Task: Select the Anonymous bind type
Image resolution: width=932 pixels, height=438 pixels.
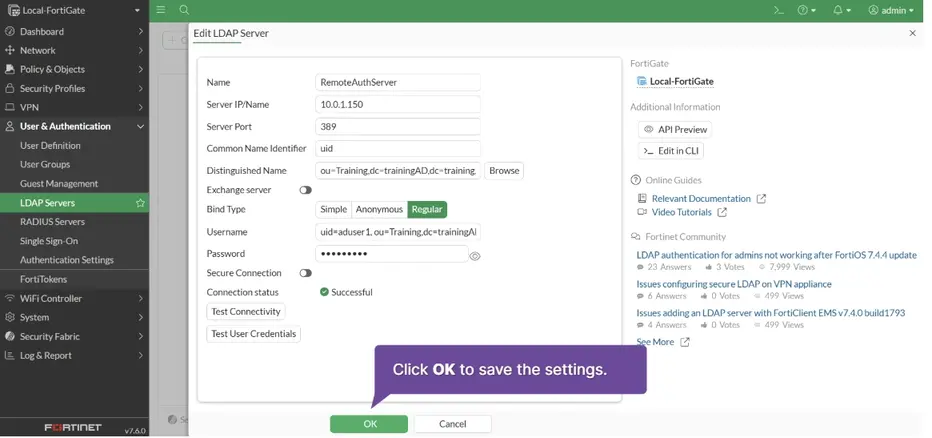Action: tap(379, 209)
